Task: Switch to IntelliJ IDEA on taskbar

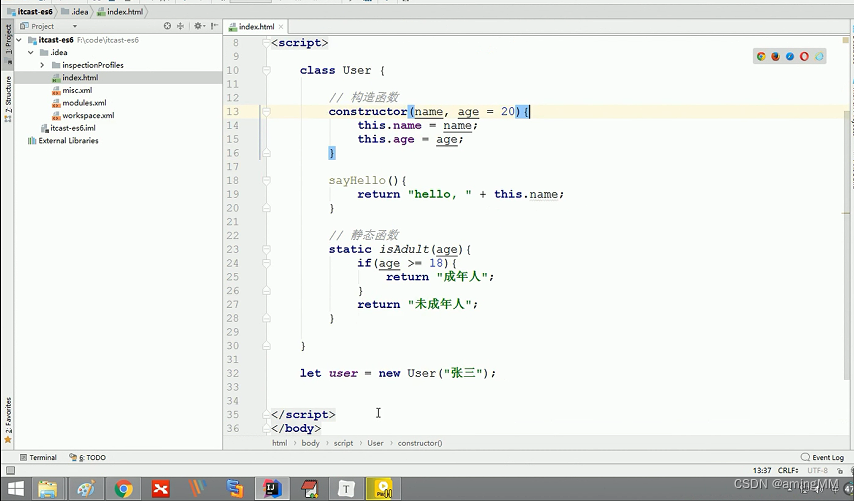Action: (x=272, y=489)
